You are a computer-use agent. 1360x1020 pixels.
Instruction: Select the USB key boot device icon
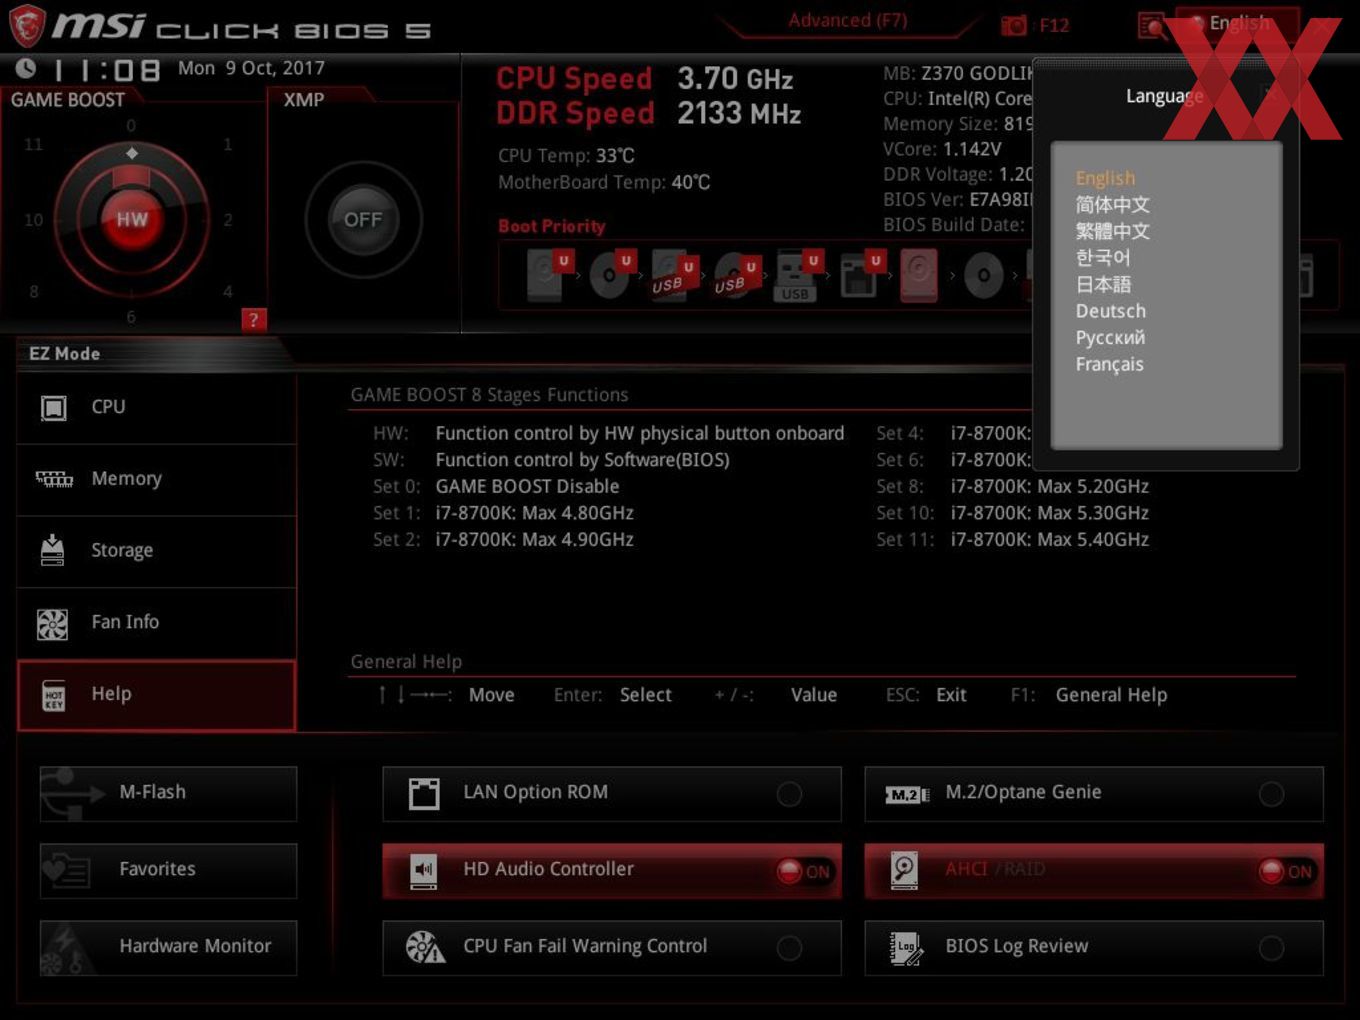pyautogui.click(x=798, y=275)
